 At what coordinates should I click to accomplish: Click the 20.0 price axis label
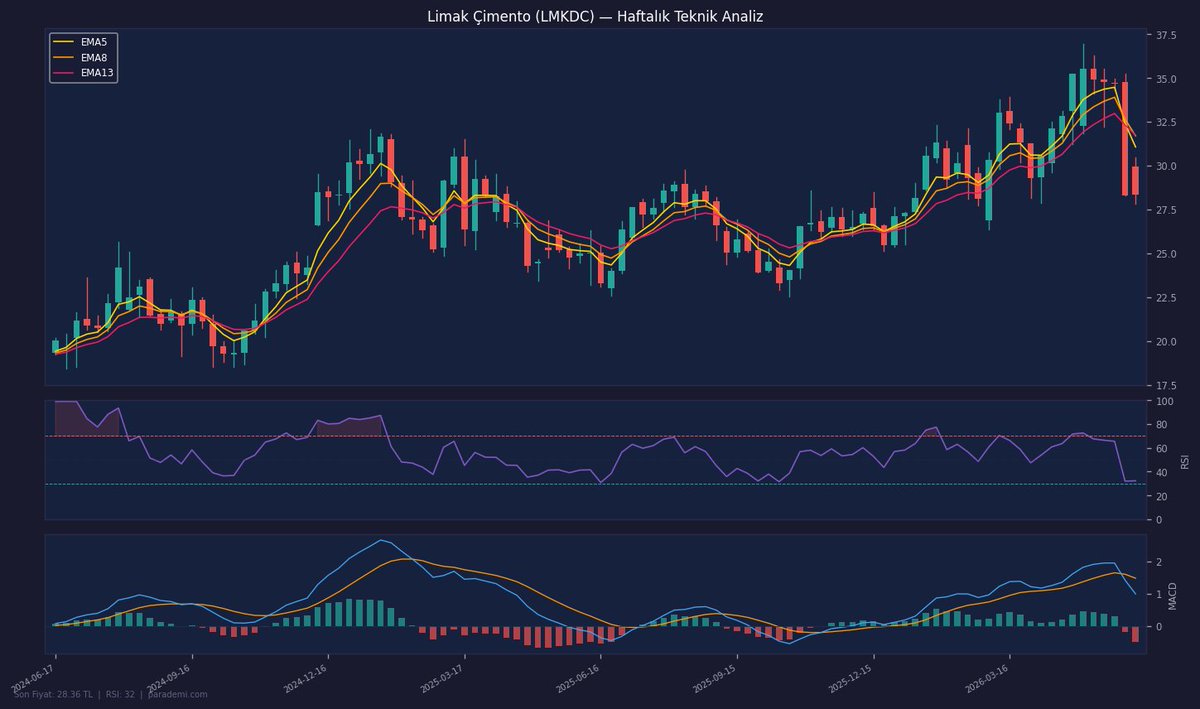click(1165, 342)
